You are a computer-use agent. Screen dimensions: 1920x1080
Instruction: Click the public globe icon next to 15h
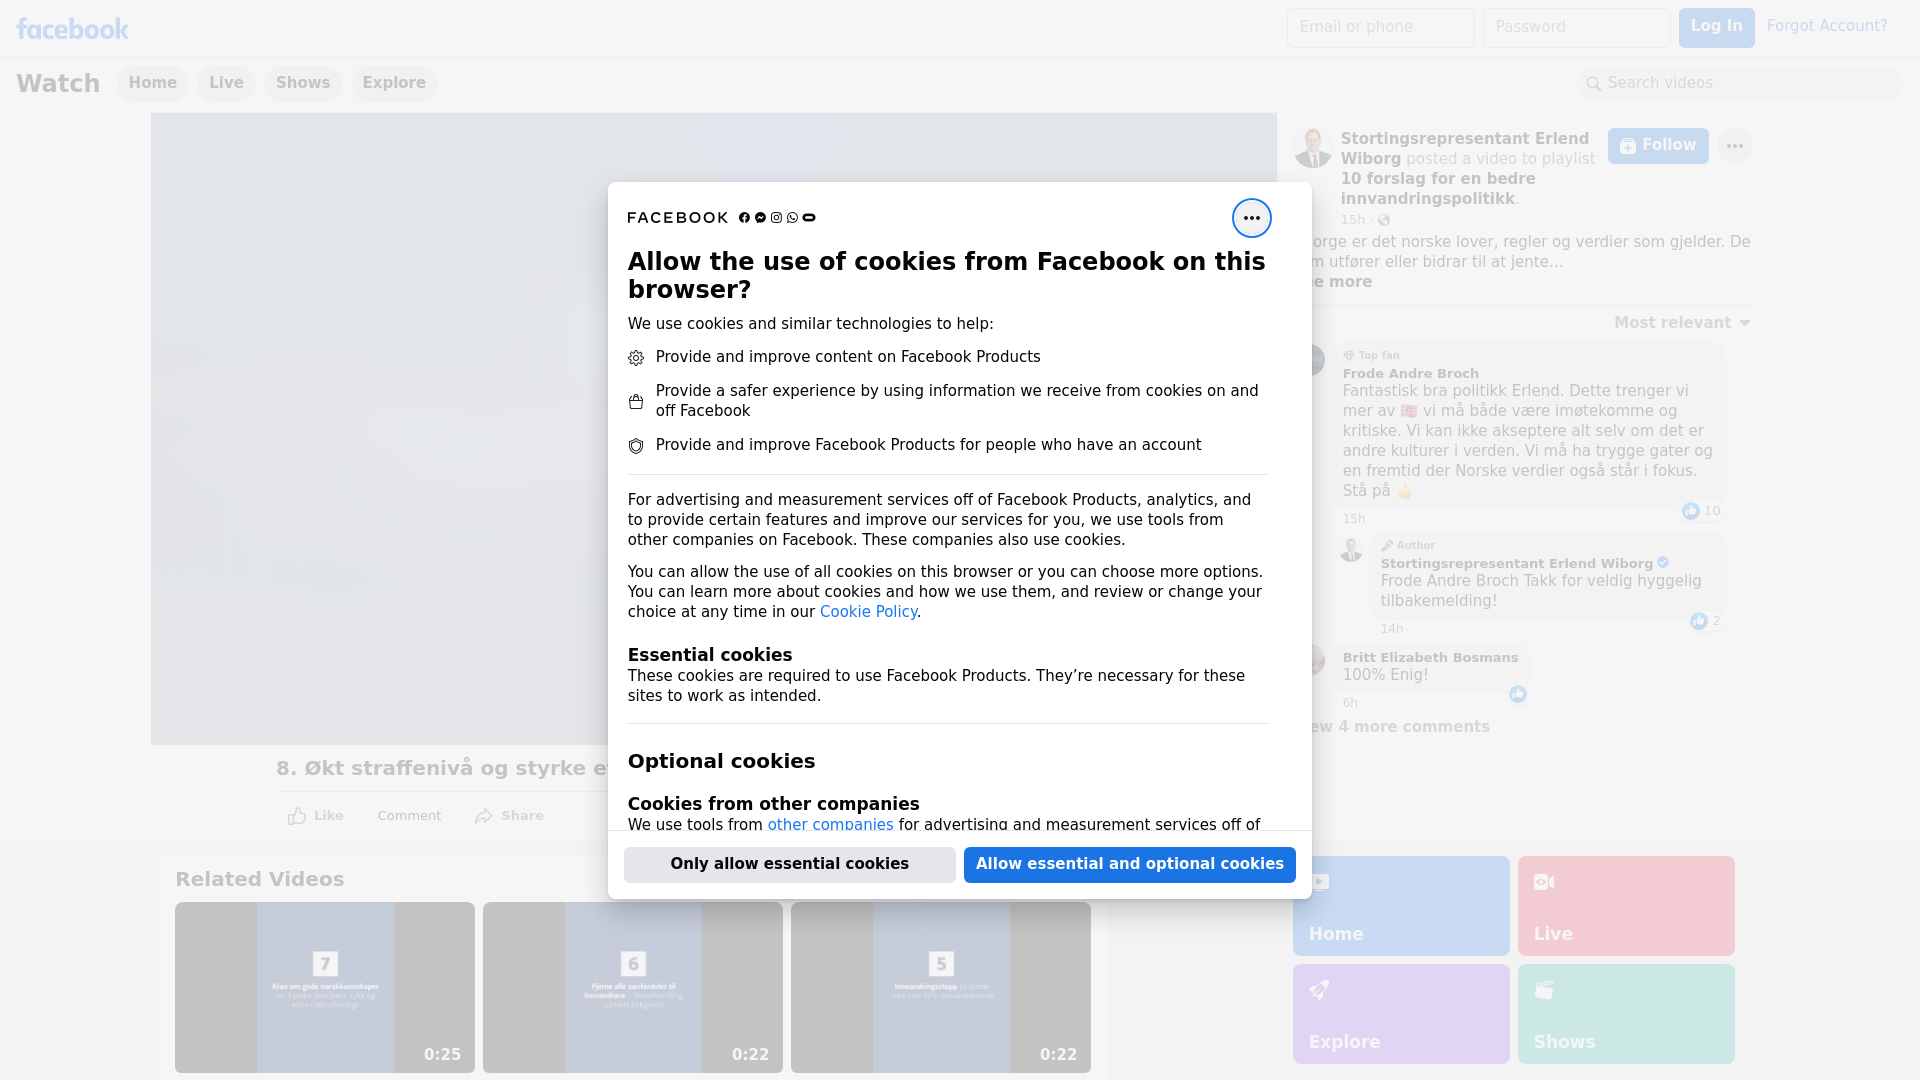tap(1384, 220)
